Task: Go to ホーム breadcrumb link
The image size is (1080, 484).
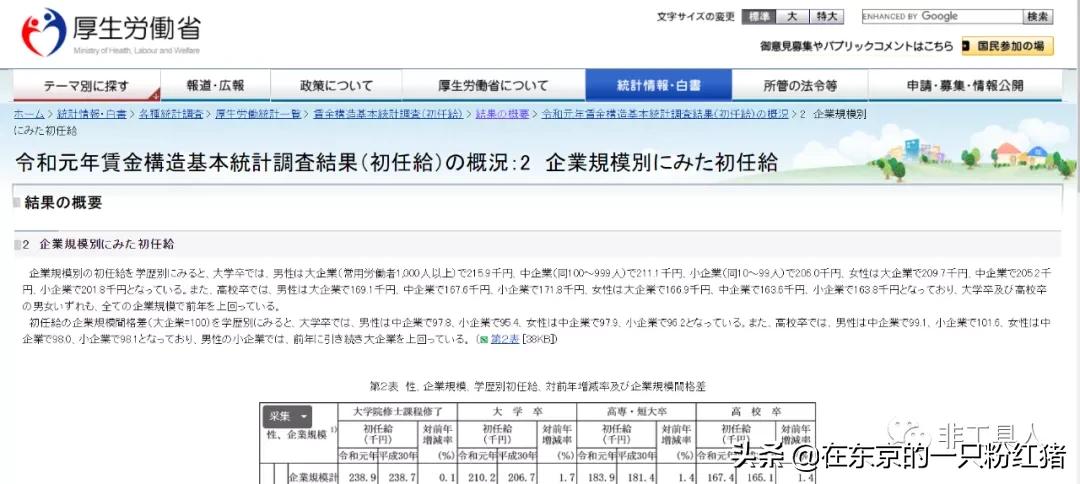Action: coord(29,114)
